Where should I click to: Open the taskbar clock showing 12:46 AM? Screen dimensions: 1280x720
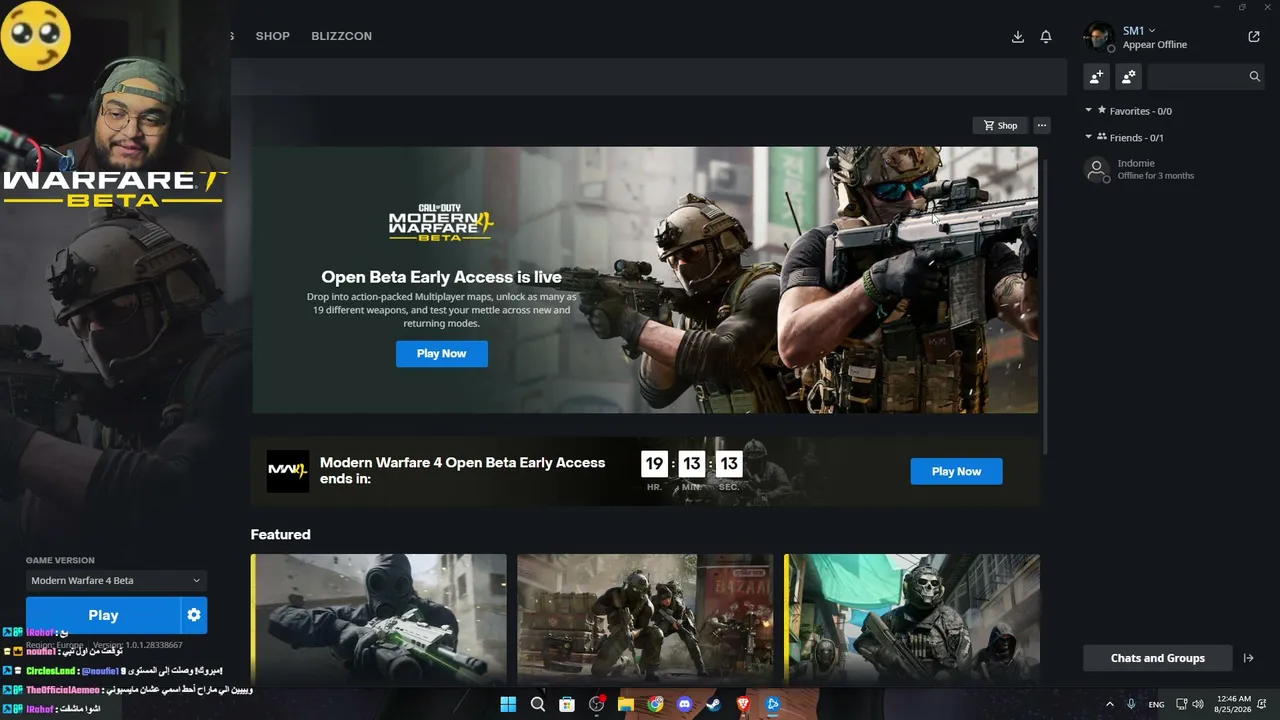click(x=1233, y=704)
